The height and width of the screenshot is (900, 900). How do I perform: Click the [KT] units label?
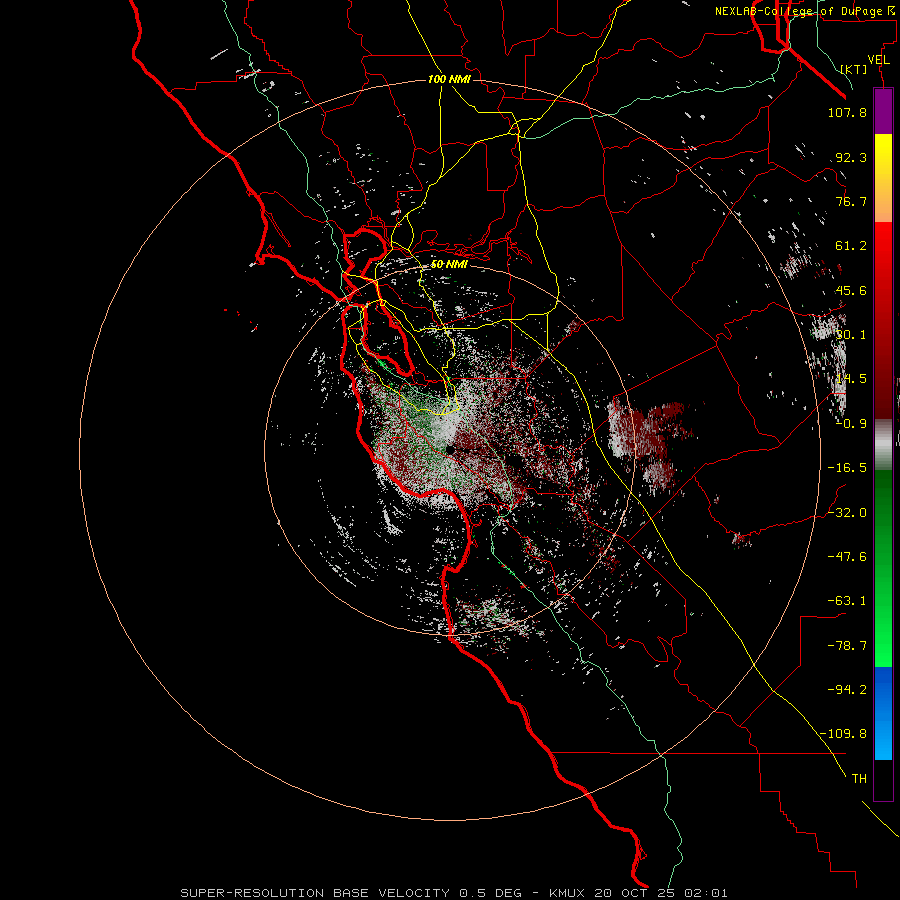854,69
